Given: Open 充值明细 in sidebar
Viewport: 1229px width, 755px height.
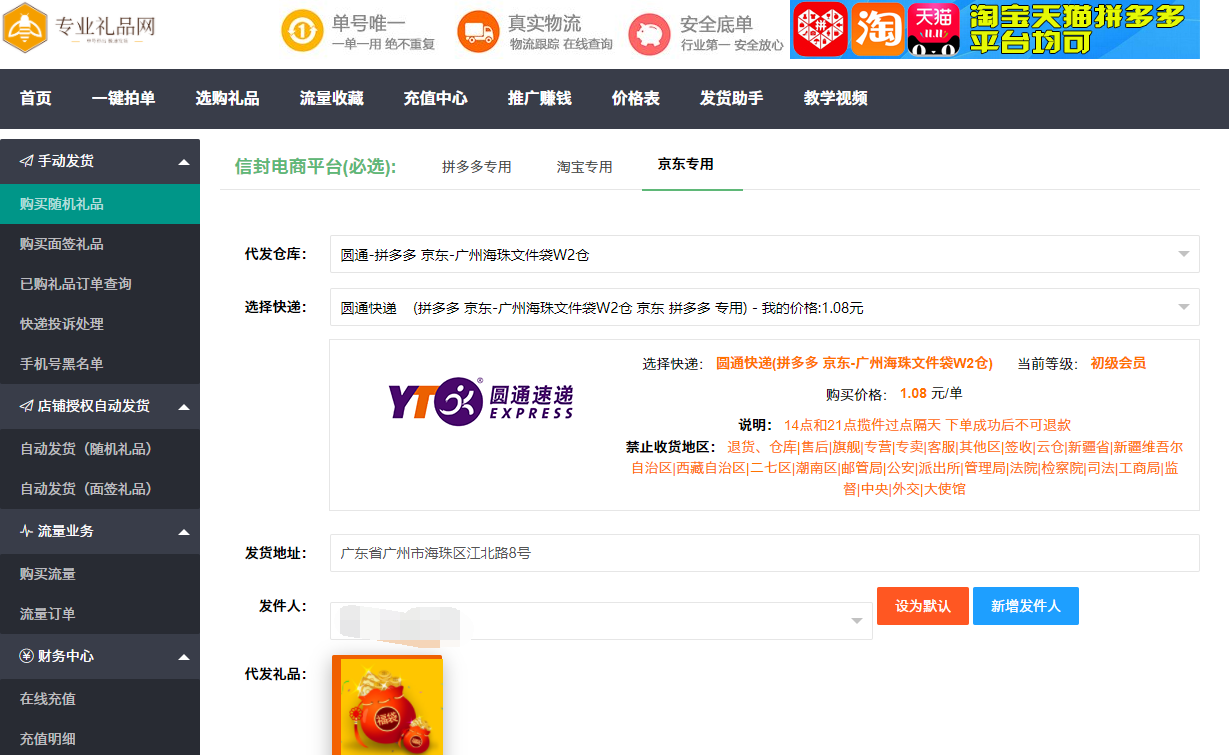Looking at the screenshot, I should [100, 739].
